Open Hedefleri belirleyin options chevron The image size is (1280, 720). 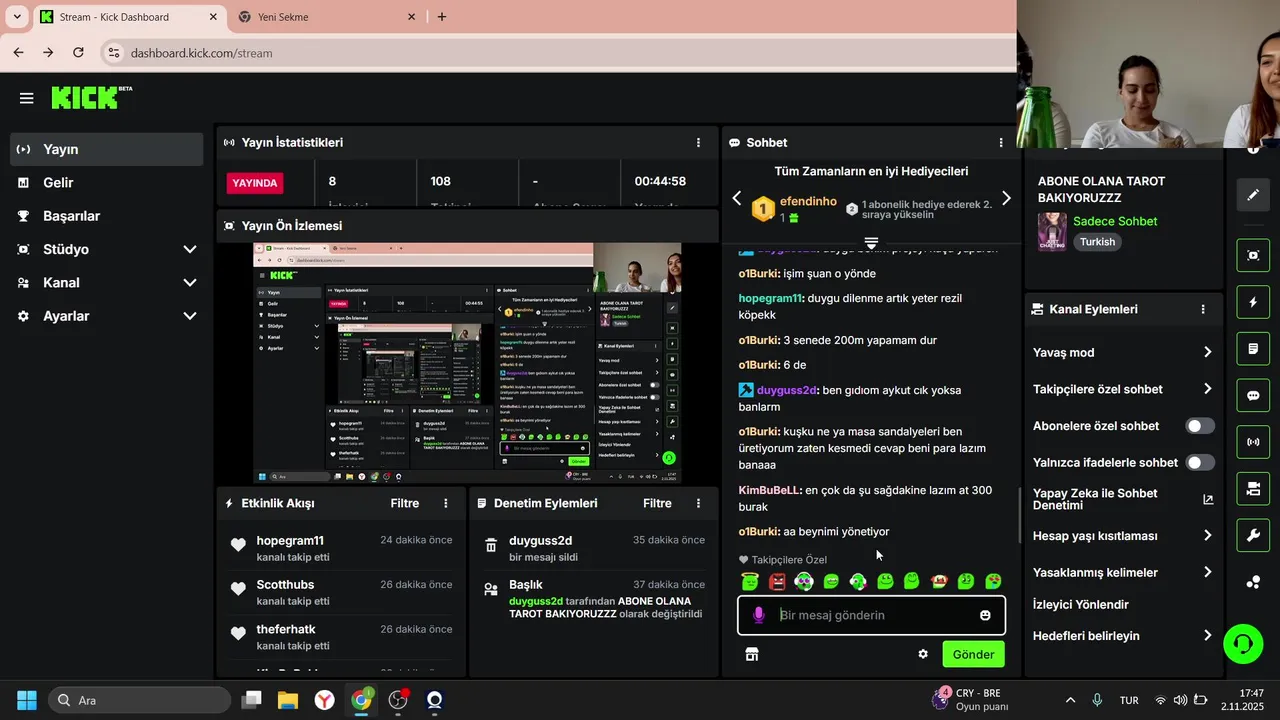(x=1207, y=636)
